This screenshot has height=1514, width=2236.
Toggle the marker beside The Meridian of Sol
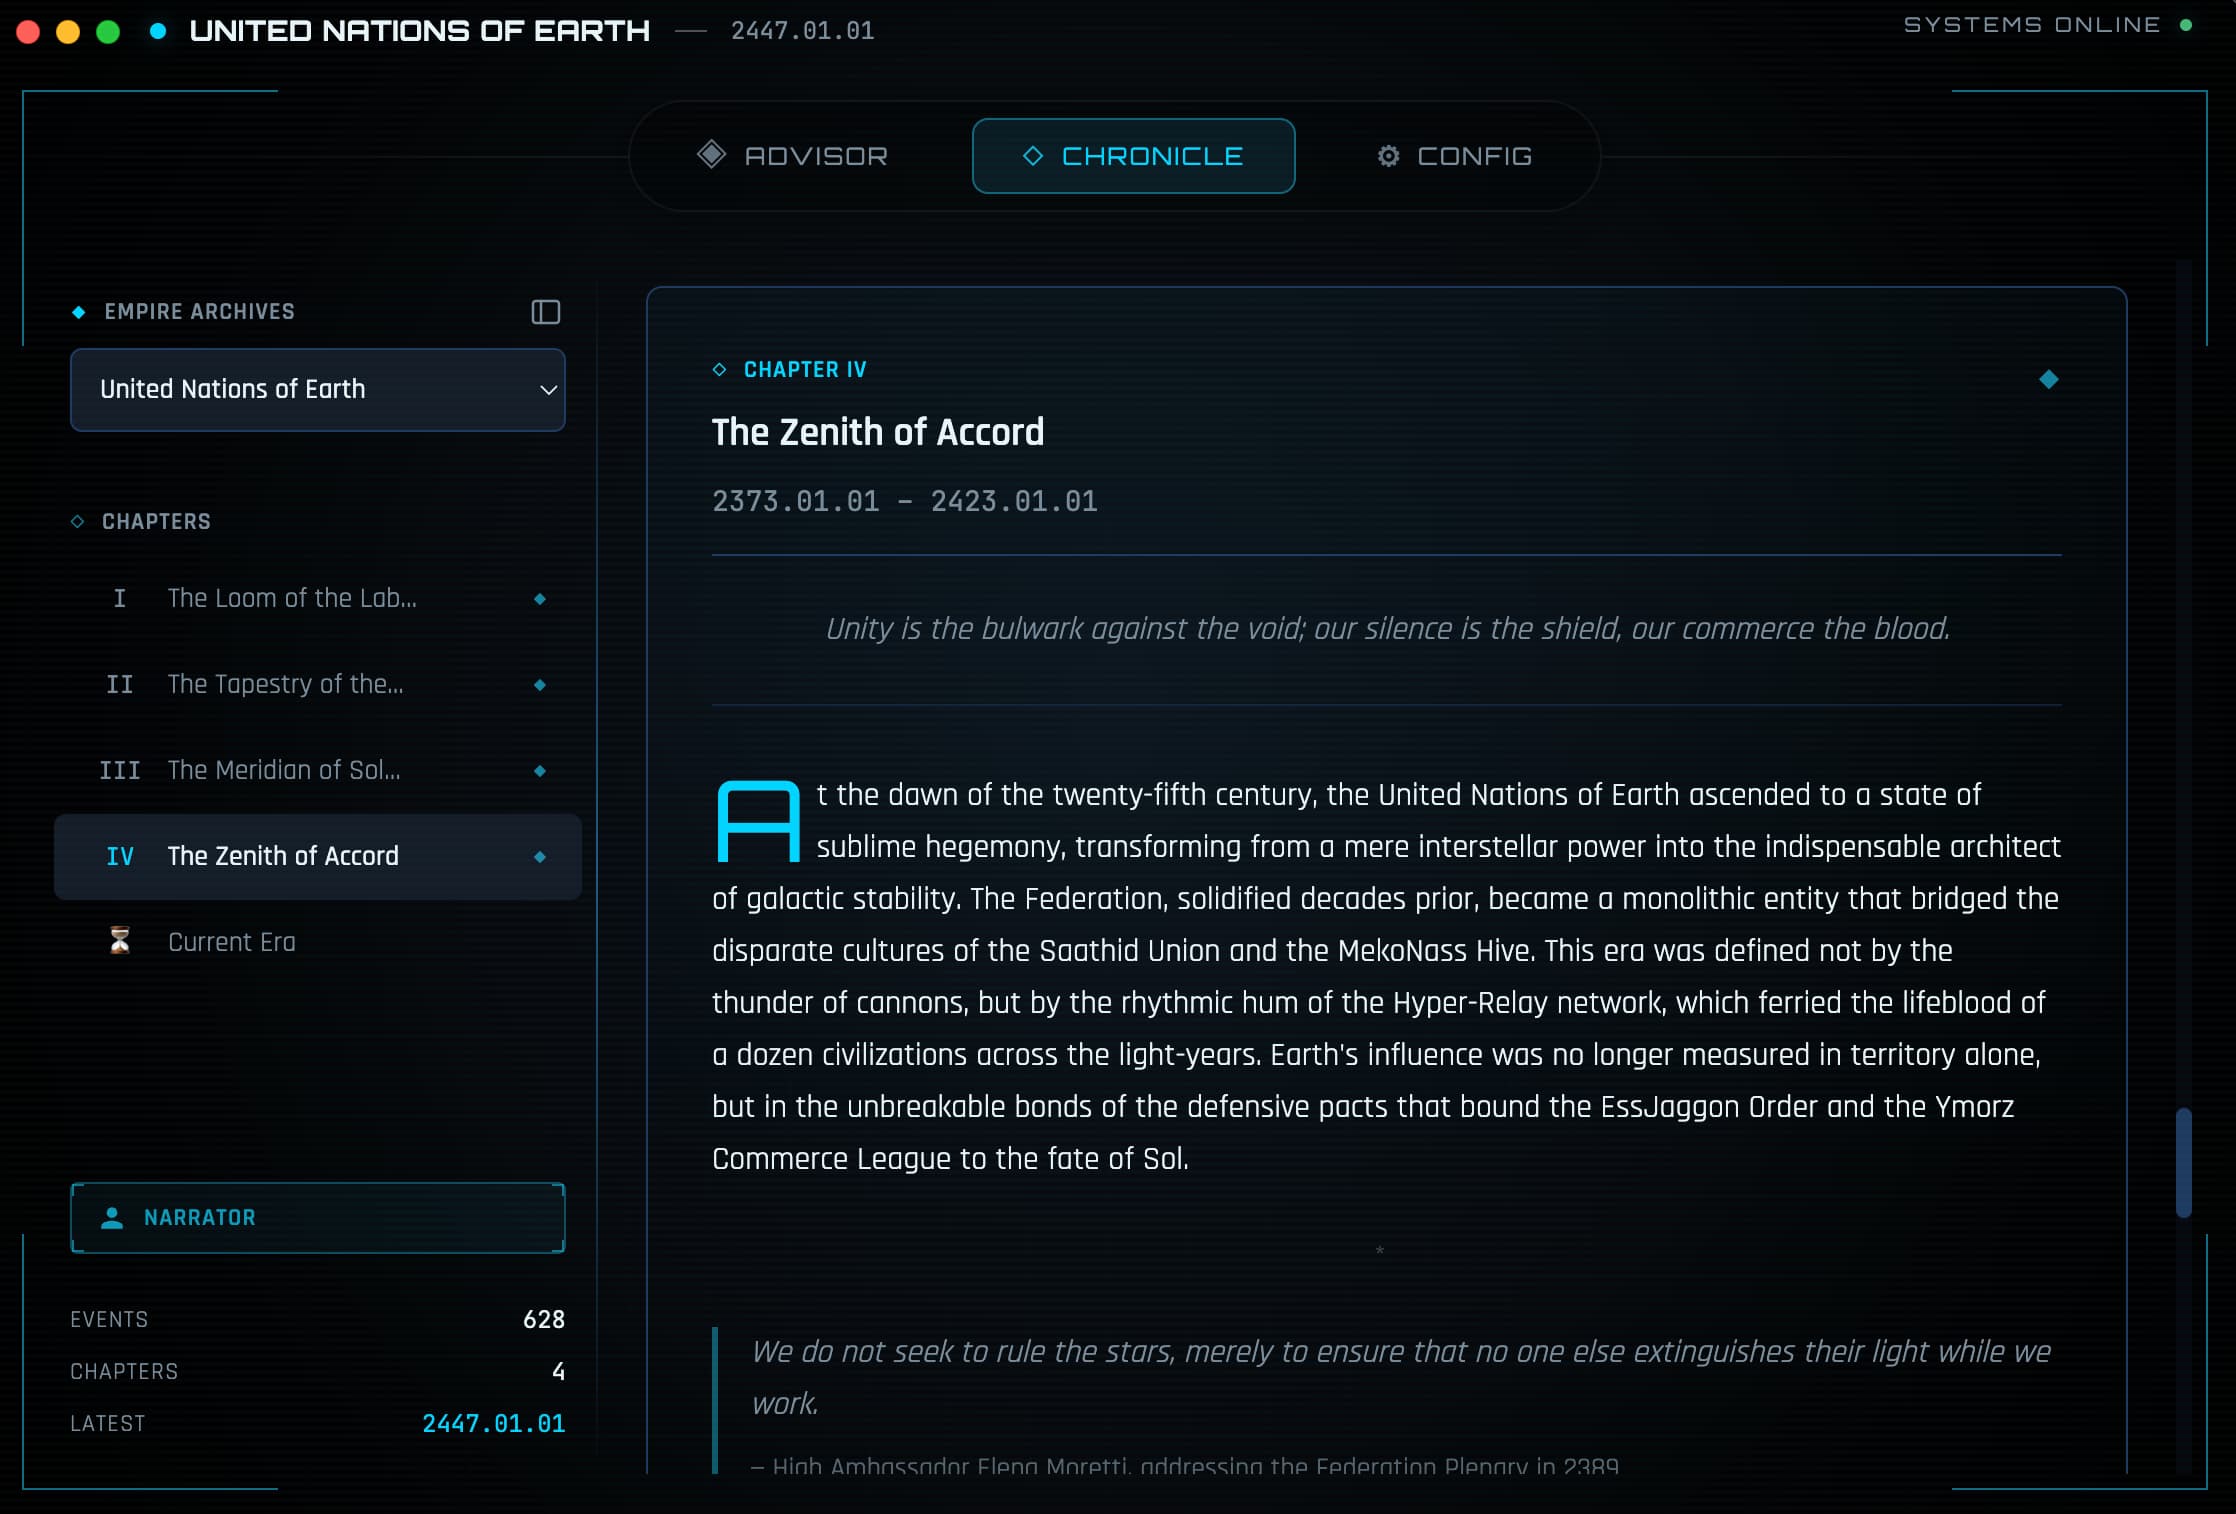coord(540,770)
